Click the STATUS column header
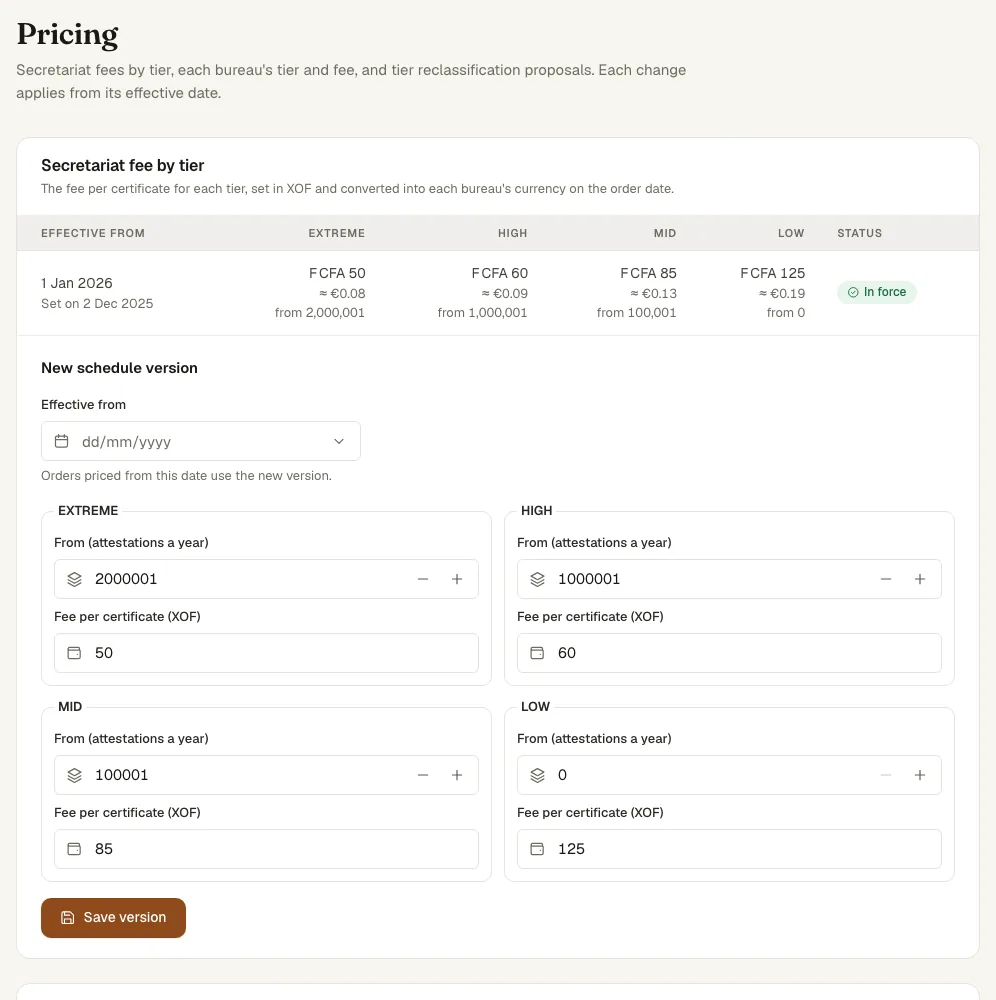Screen dimensions: 996x1000 (860, 233)
